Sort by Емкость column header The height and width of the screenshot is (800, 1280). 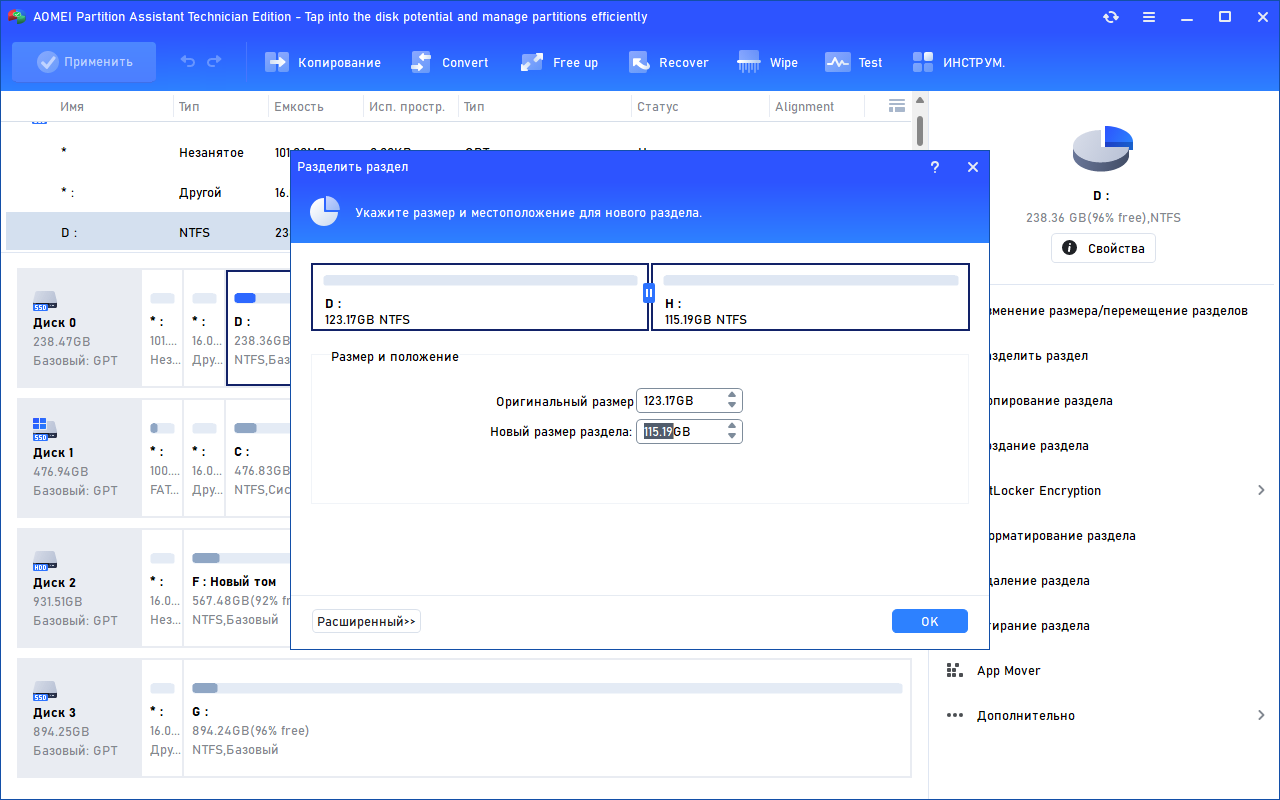tap(298, 107)
